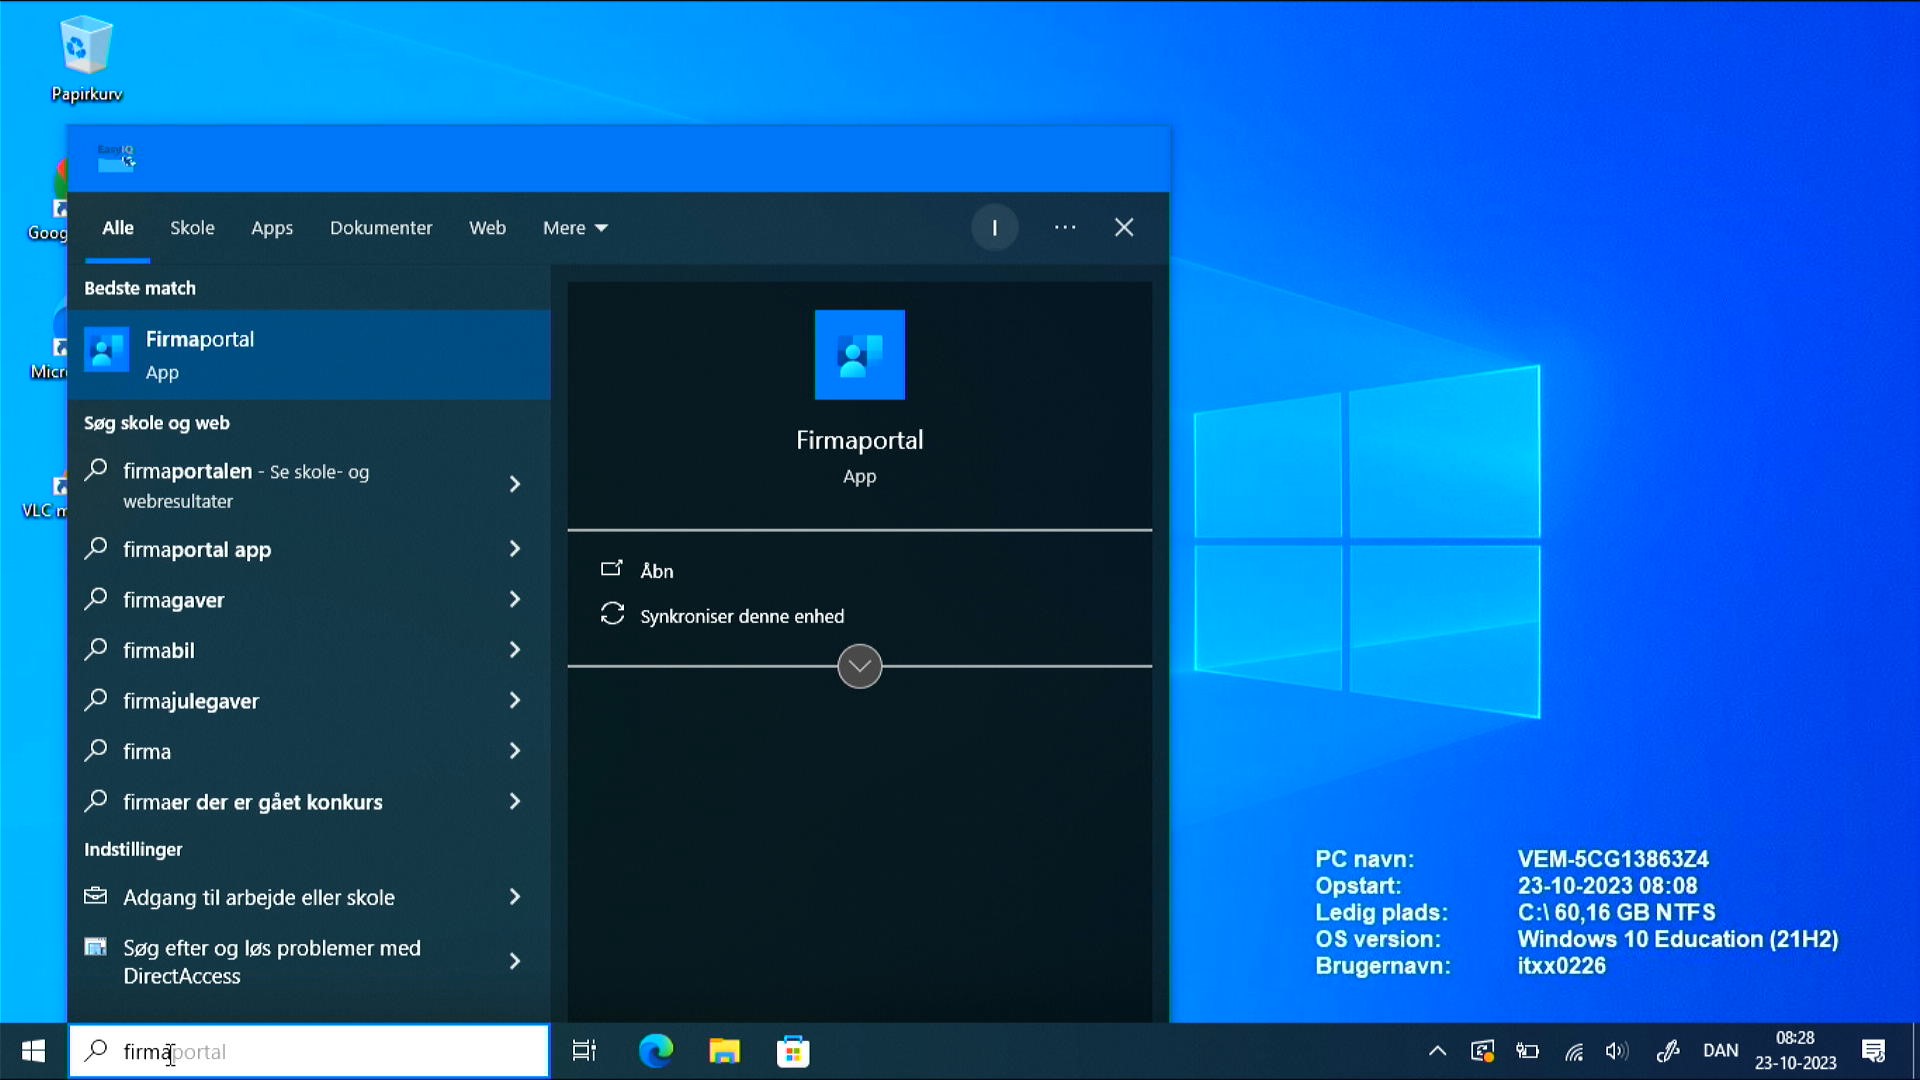Viewport: 1920px width, 1080px height.
Task: Open the Mere dropdown filter
Action: coord(575,228)
